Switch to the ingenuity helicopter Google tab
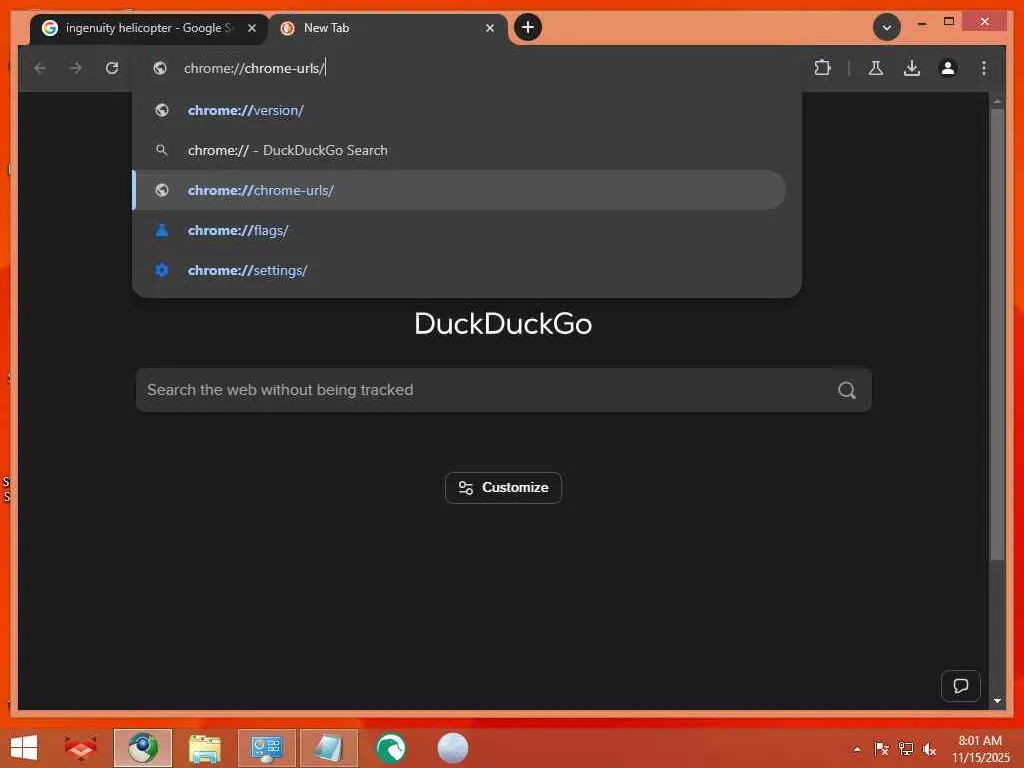 click(149, 28)
